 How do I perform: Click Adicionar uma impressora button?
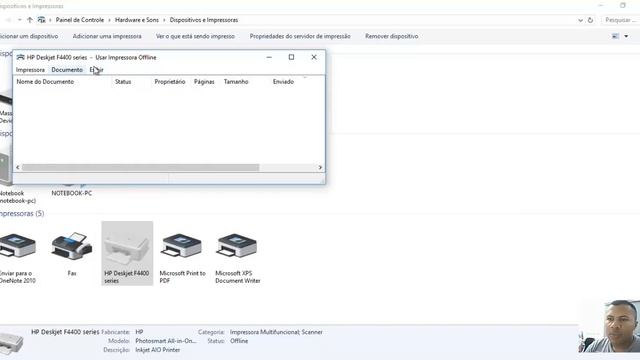point(107,36)
